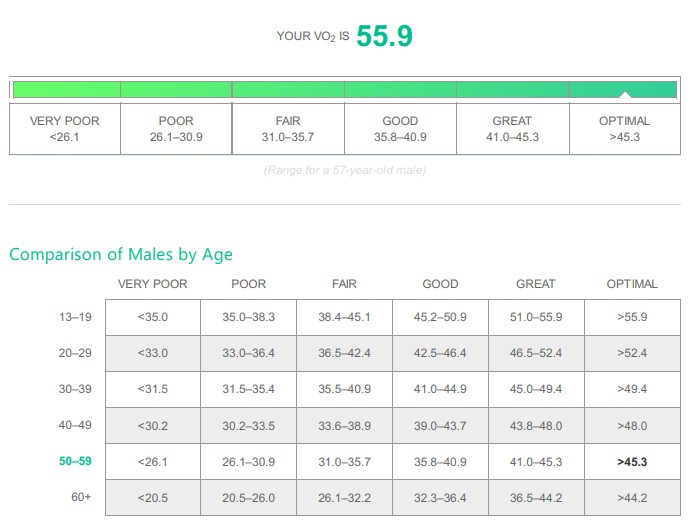Viewport: 692px width, 529px height.
Task: Click the bold >45.3 cell in table
Action: coord(632,461)
